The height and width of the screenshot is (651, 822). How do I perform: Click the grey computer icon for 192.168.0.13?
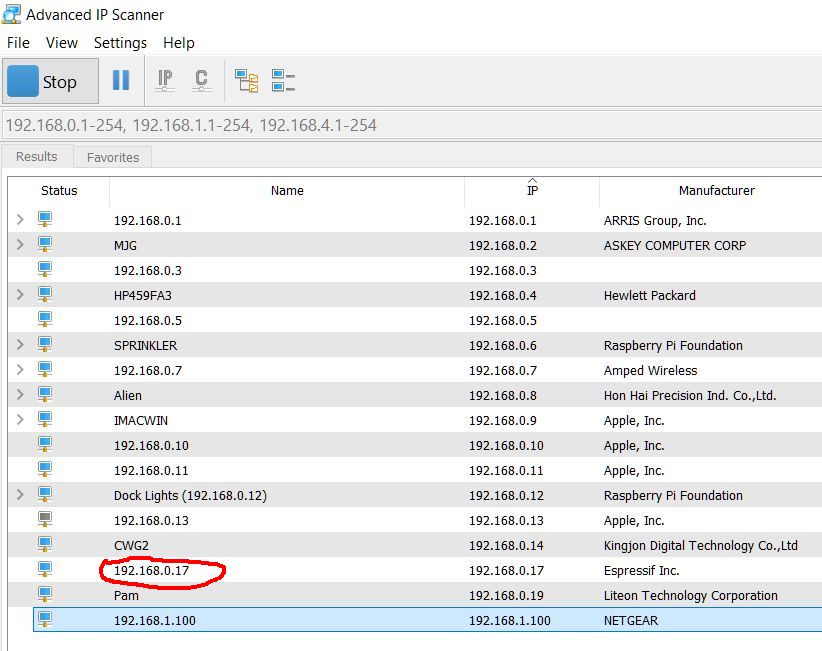coord(45,520)
